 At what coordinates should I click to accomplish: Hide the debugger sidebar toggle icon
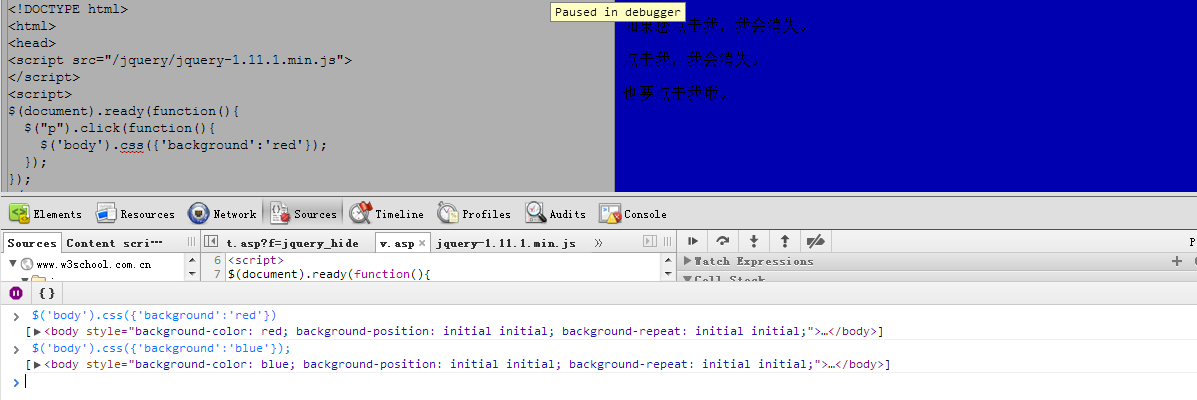[650, 241]
